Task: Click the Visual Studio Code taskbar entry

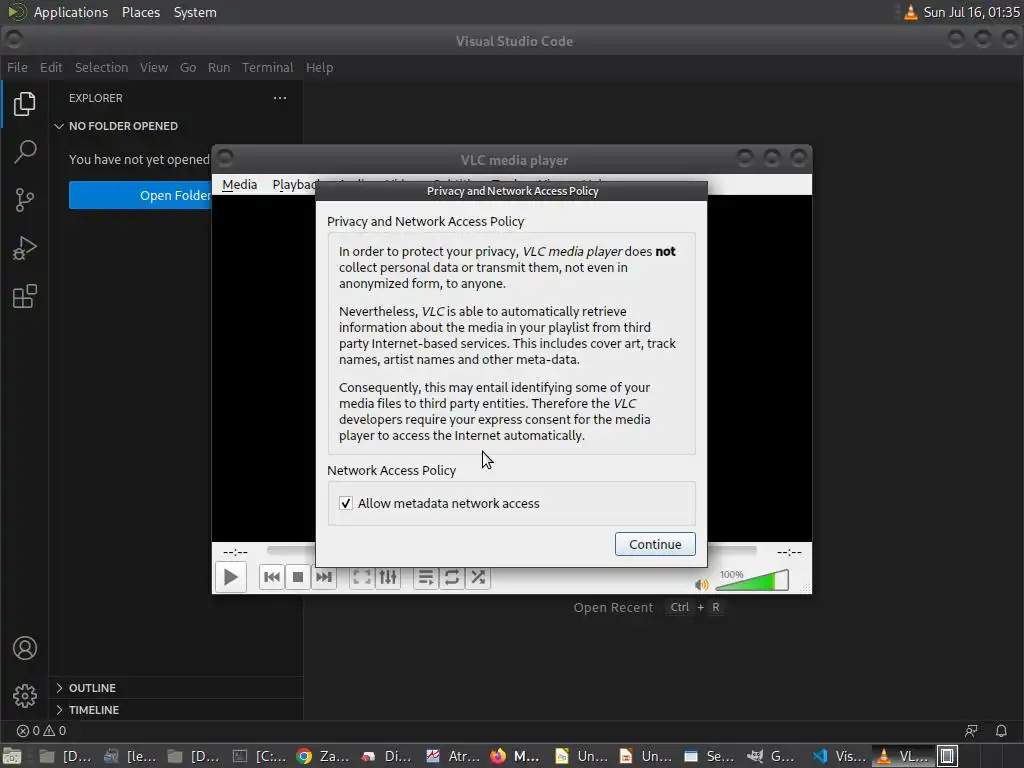Action: [x=841, y=756]
